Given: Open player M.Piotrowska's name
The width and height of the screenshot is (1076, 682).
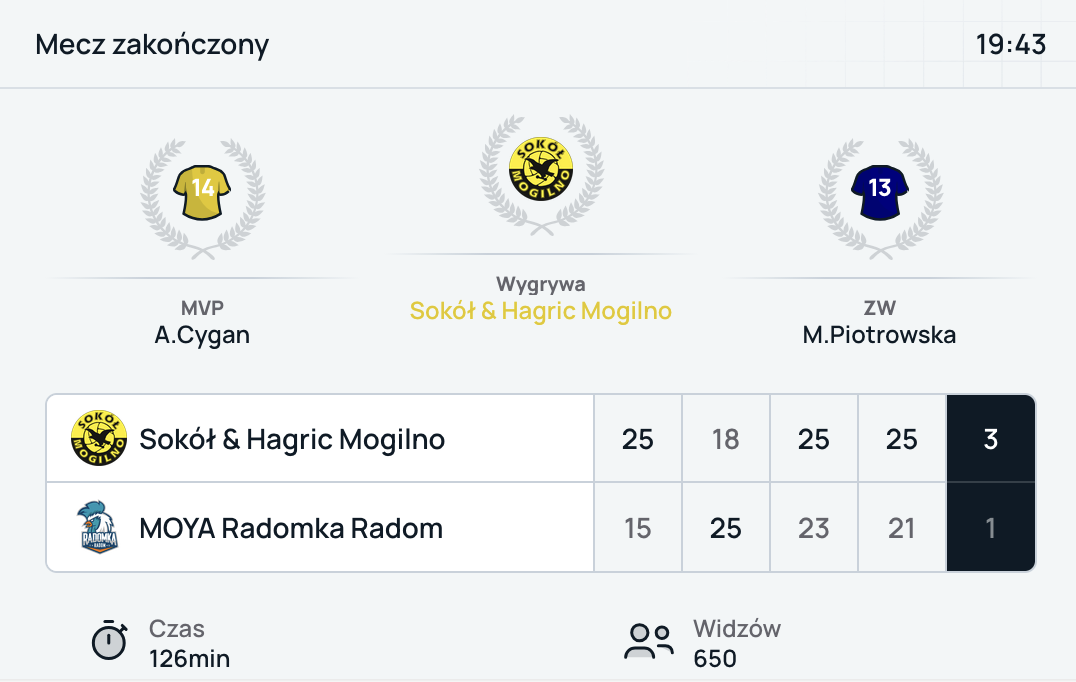Looking at the screenshot, I should (879, 335).
